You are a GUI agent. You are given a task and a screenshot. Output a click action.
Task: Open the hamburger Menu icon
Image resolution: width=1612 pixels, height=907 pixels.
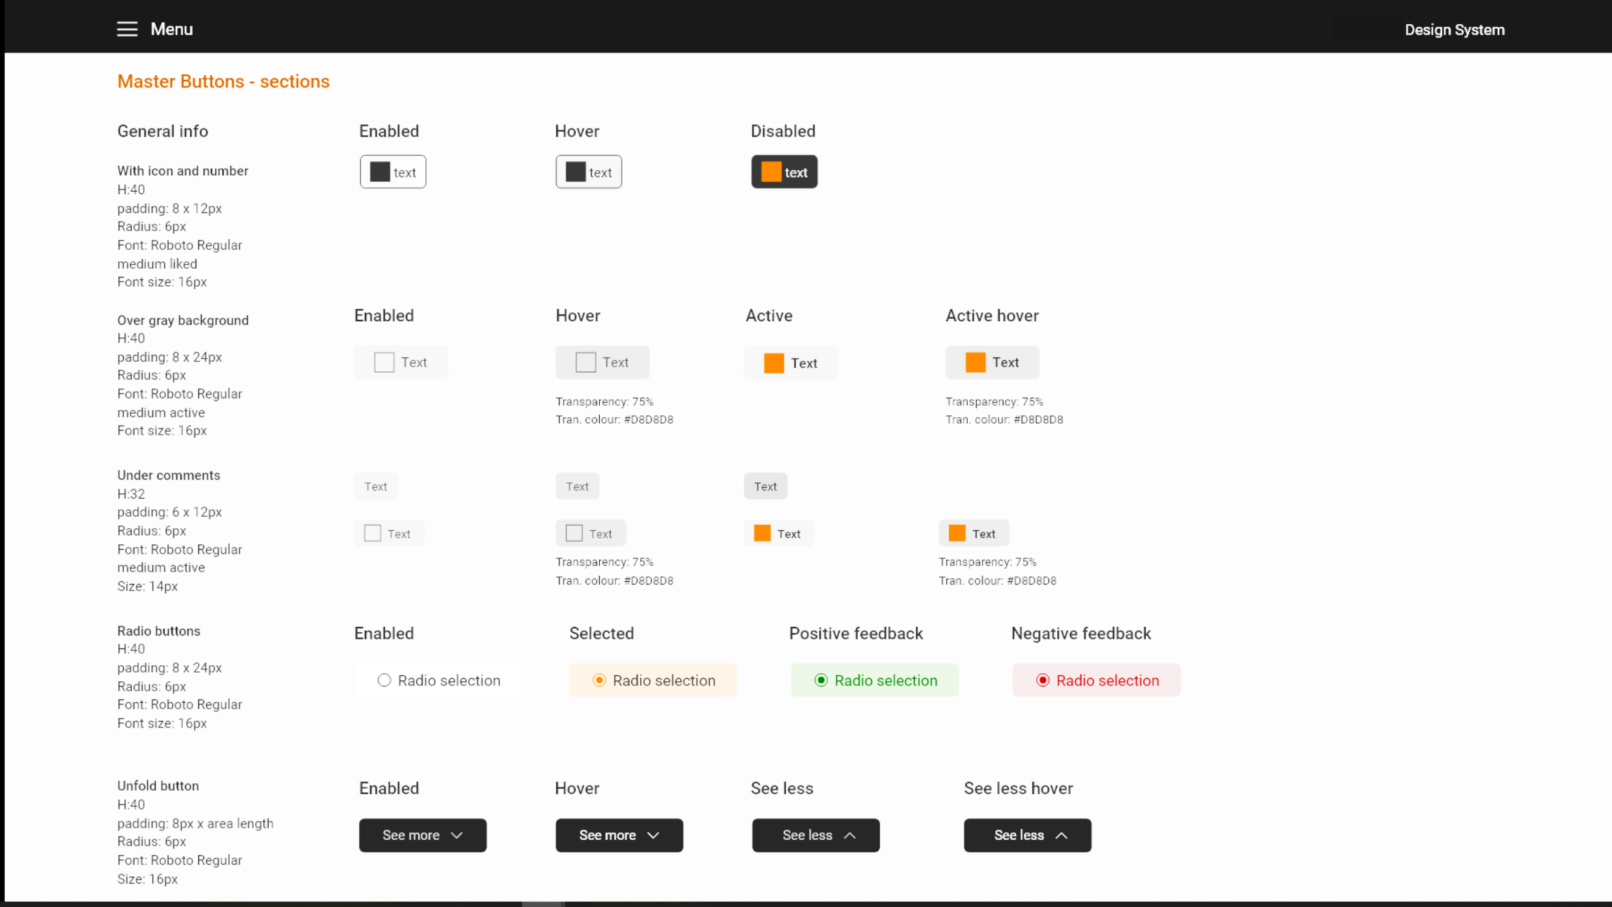(x=127, y=29)
